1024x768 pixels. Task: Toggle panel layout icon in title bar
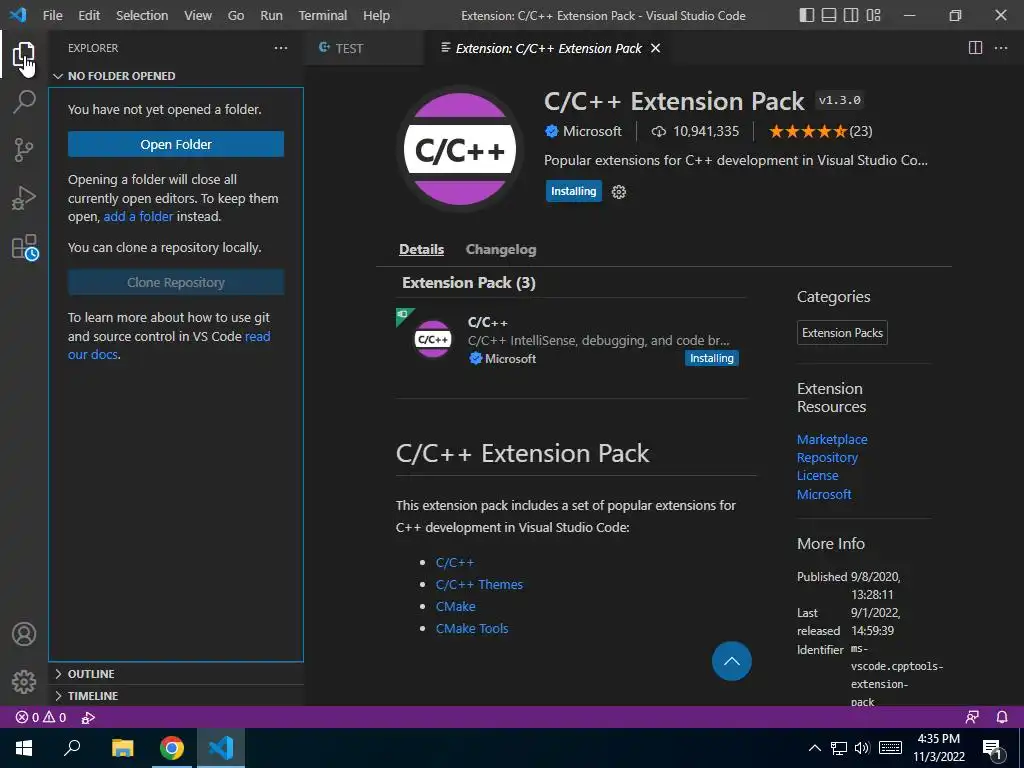coord(829,15)
